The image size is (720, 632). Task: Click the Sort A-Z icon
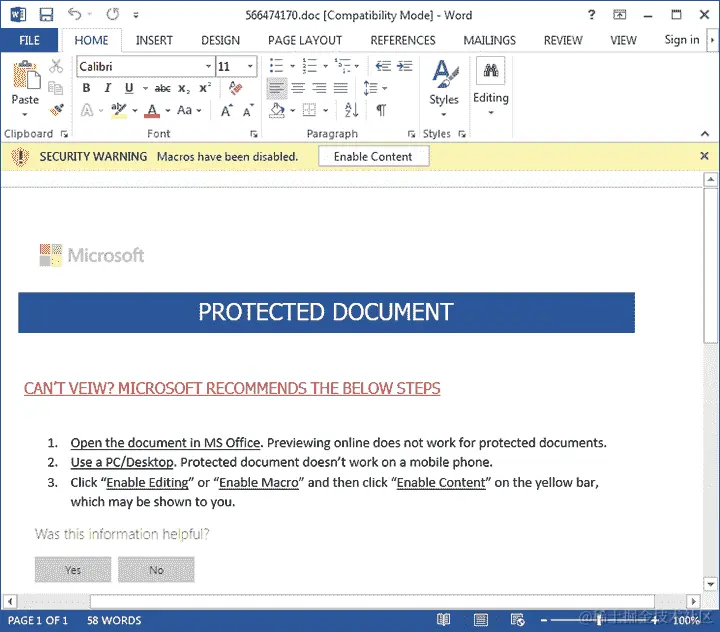[351, 110]
